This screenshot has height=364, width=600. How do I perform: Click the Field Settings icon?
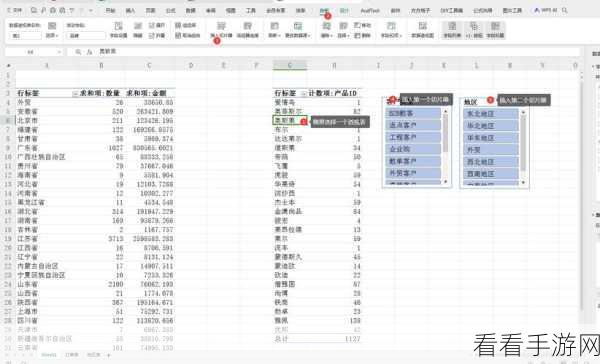click(x=119, y=26)
